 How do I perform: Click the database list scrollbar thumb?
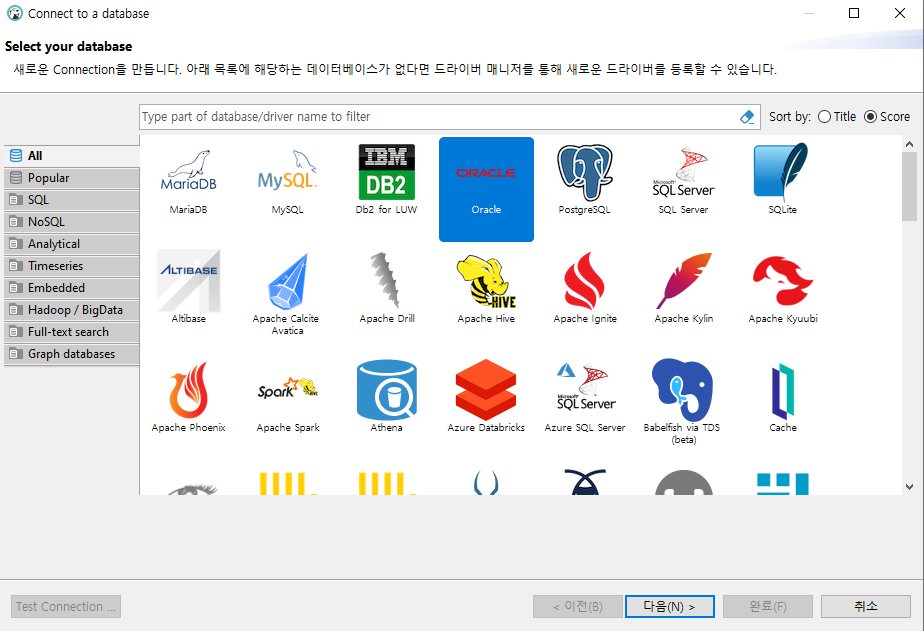pos(909,187)
